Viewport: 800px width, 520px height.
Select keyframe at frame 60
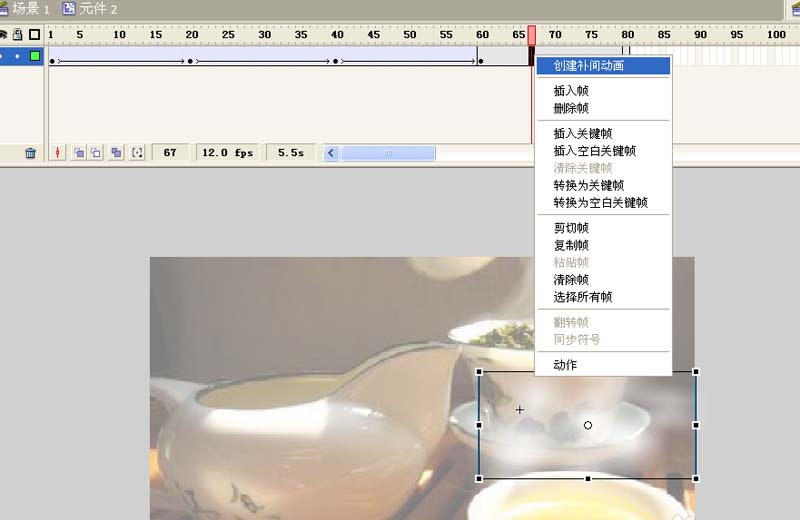tap(481, 61)
